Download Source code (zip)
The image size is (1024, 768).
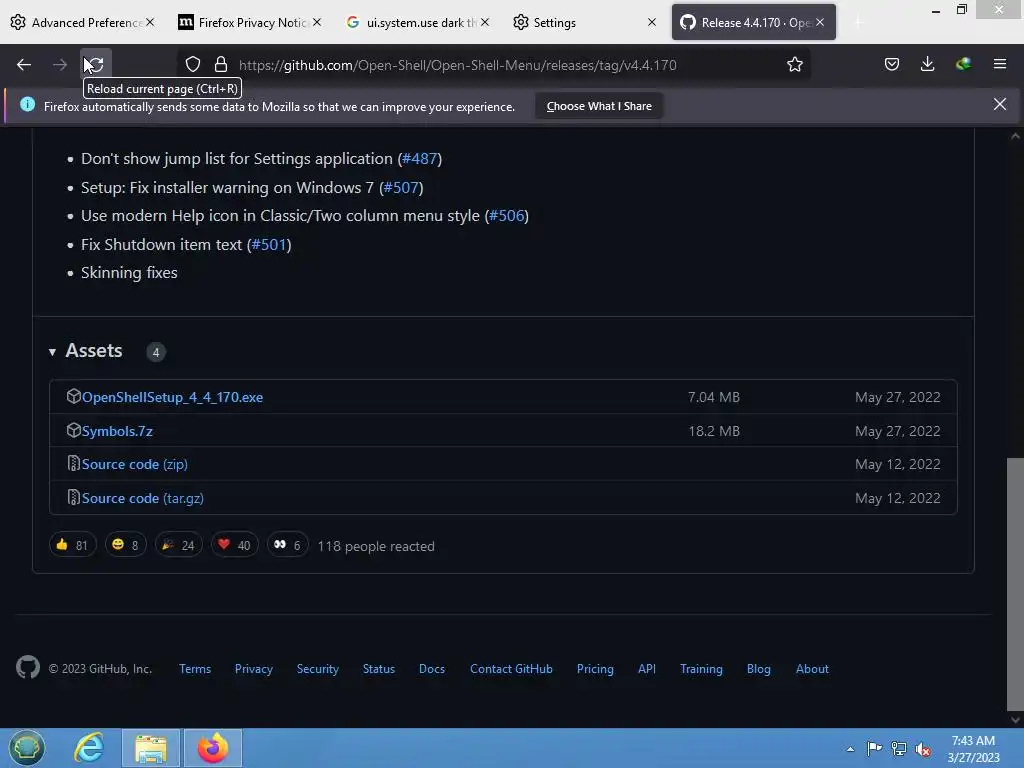(135, 464)
